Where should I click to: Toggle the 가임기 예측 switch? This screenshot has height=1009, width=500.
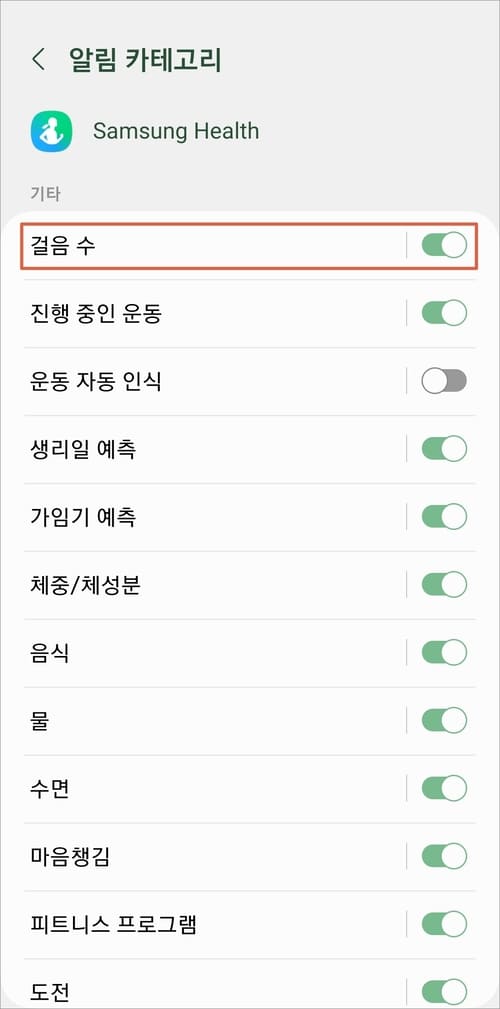[x=444, y=517]
